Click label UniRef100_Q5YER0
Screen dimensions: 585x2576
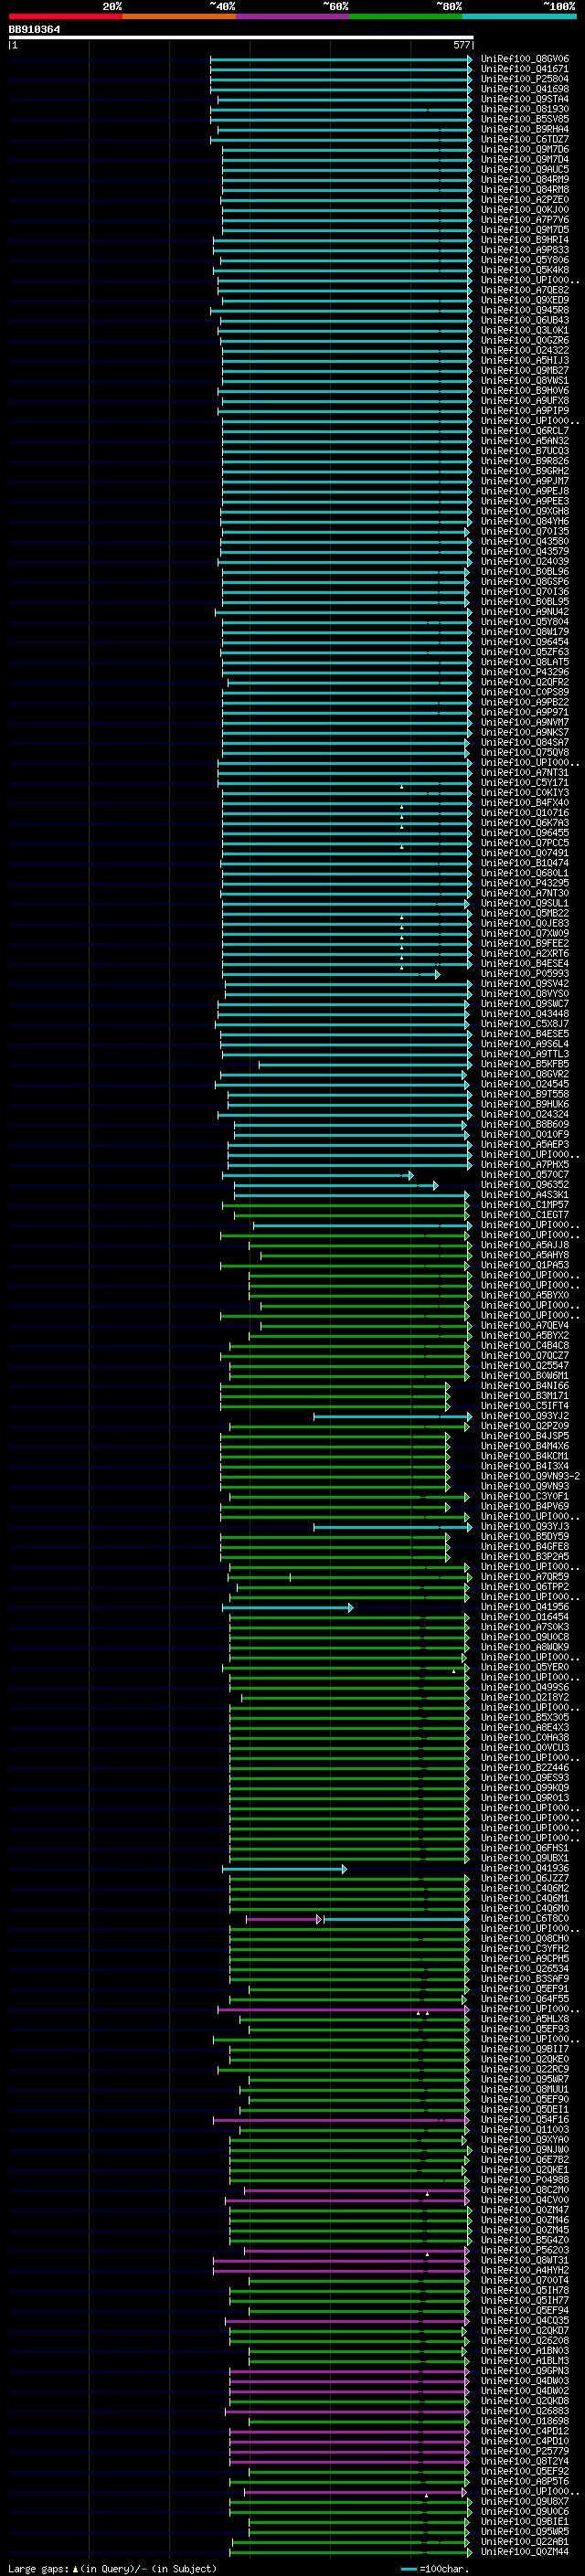524,1667
